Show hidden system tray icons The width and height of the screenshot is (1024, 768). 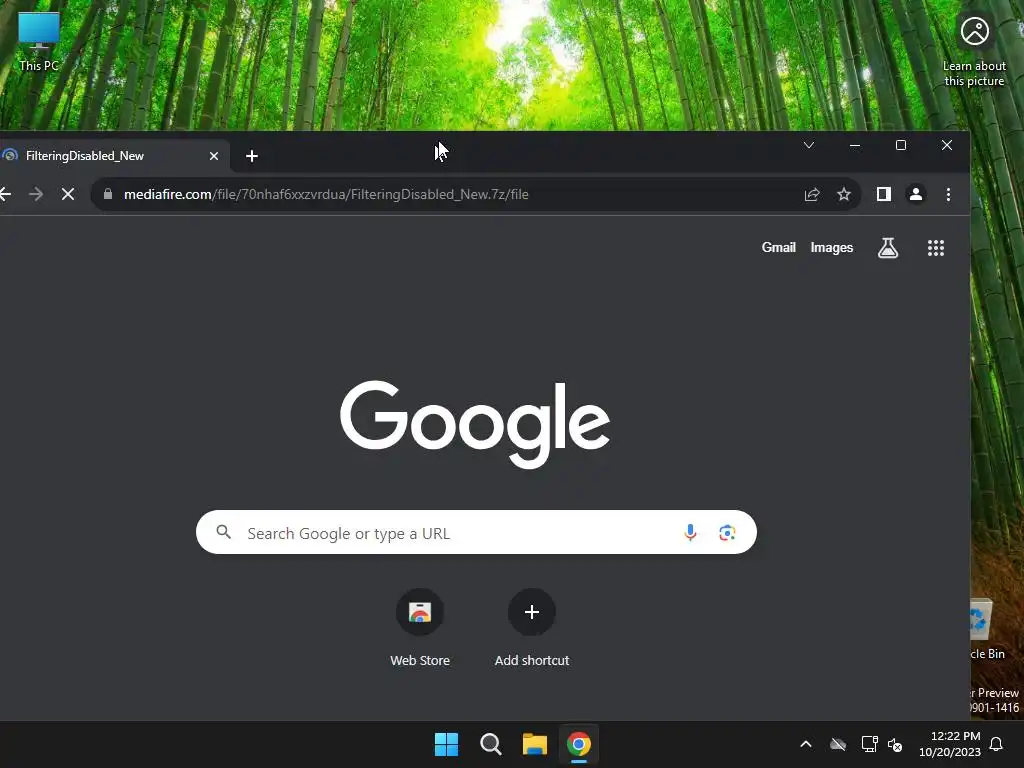(806, 744)
